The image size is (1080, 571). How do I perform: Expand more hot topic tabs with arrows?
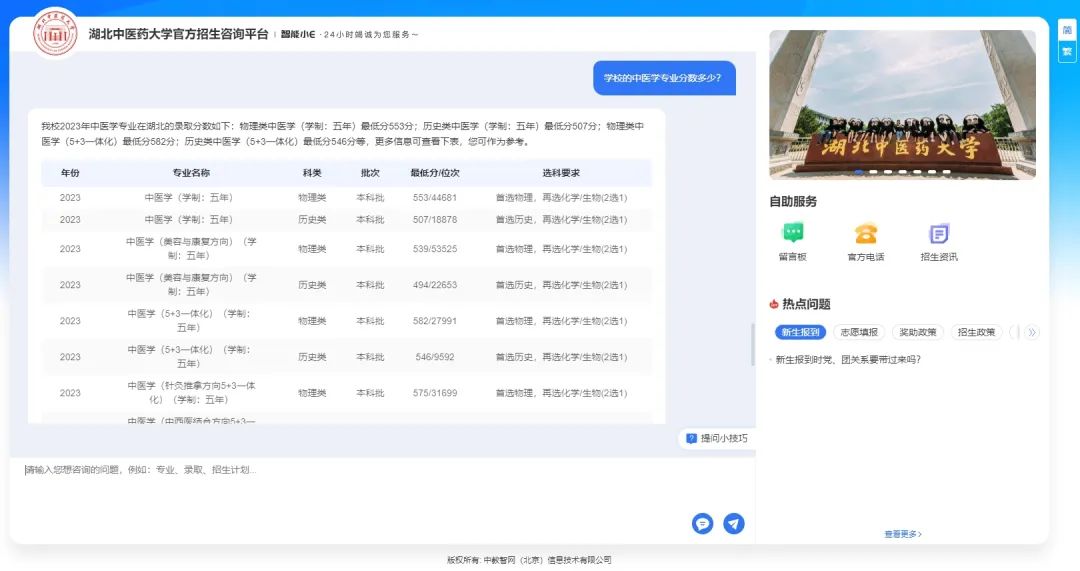tap(1033, 332)
